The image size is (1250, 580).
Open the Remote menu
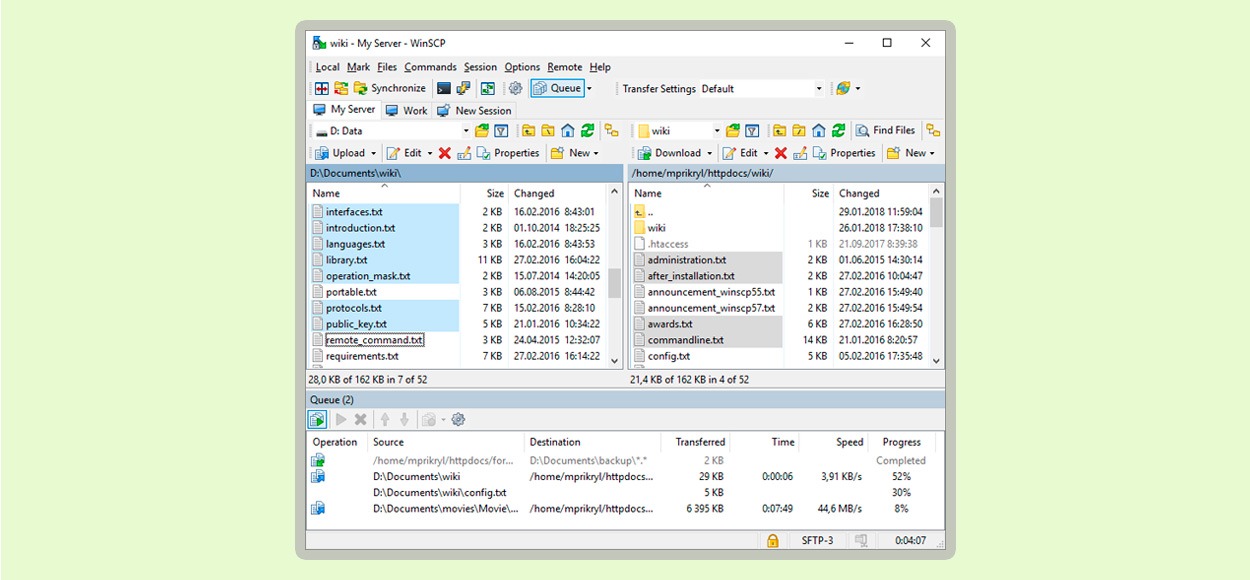coord(565,67)
